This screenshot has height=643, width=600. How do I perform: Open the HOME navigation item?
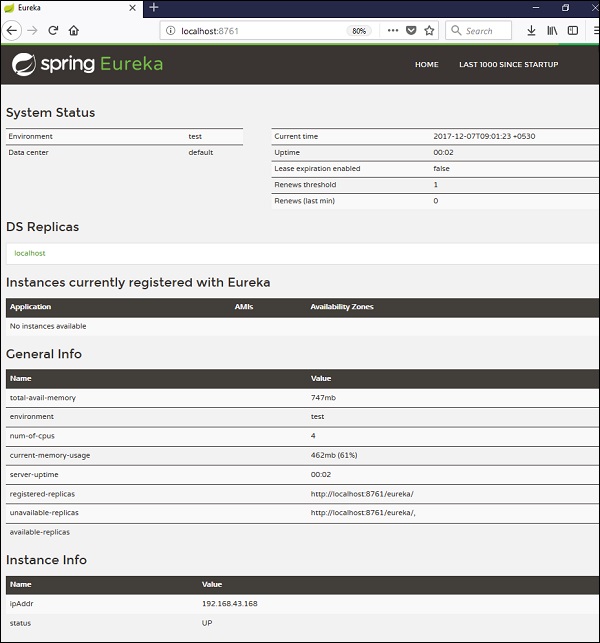(427, 64)
